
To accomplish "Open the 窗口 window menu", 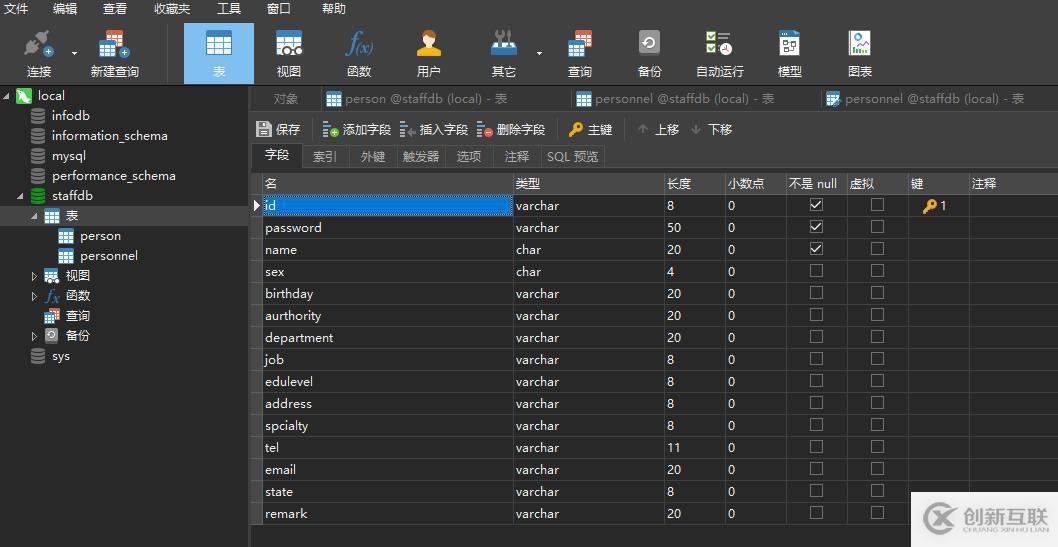I will pyautogui.click(x=279, y=9).
